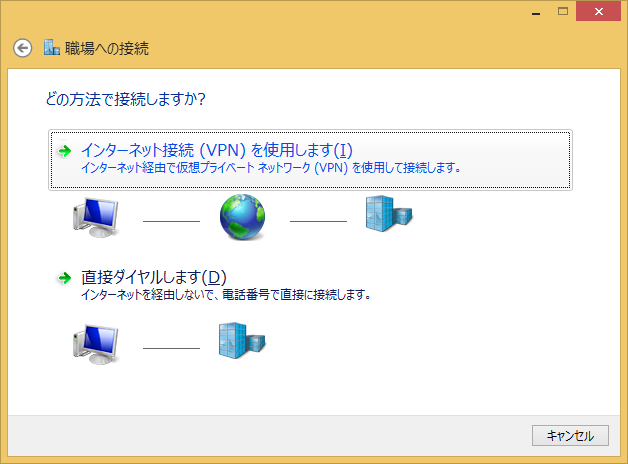Click the computer icon in dial-up diagram
This screenshot has width=628, height=464.
tap(98, 342)
